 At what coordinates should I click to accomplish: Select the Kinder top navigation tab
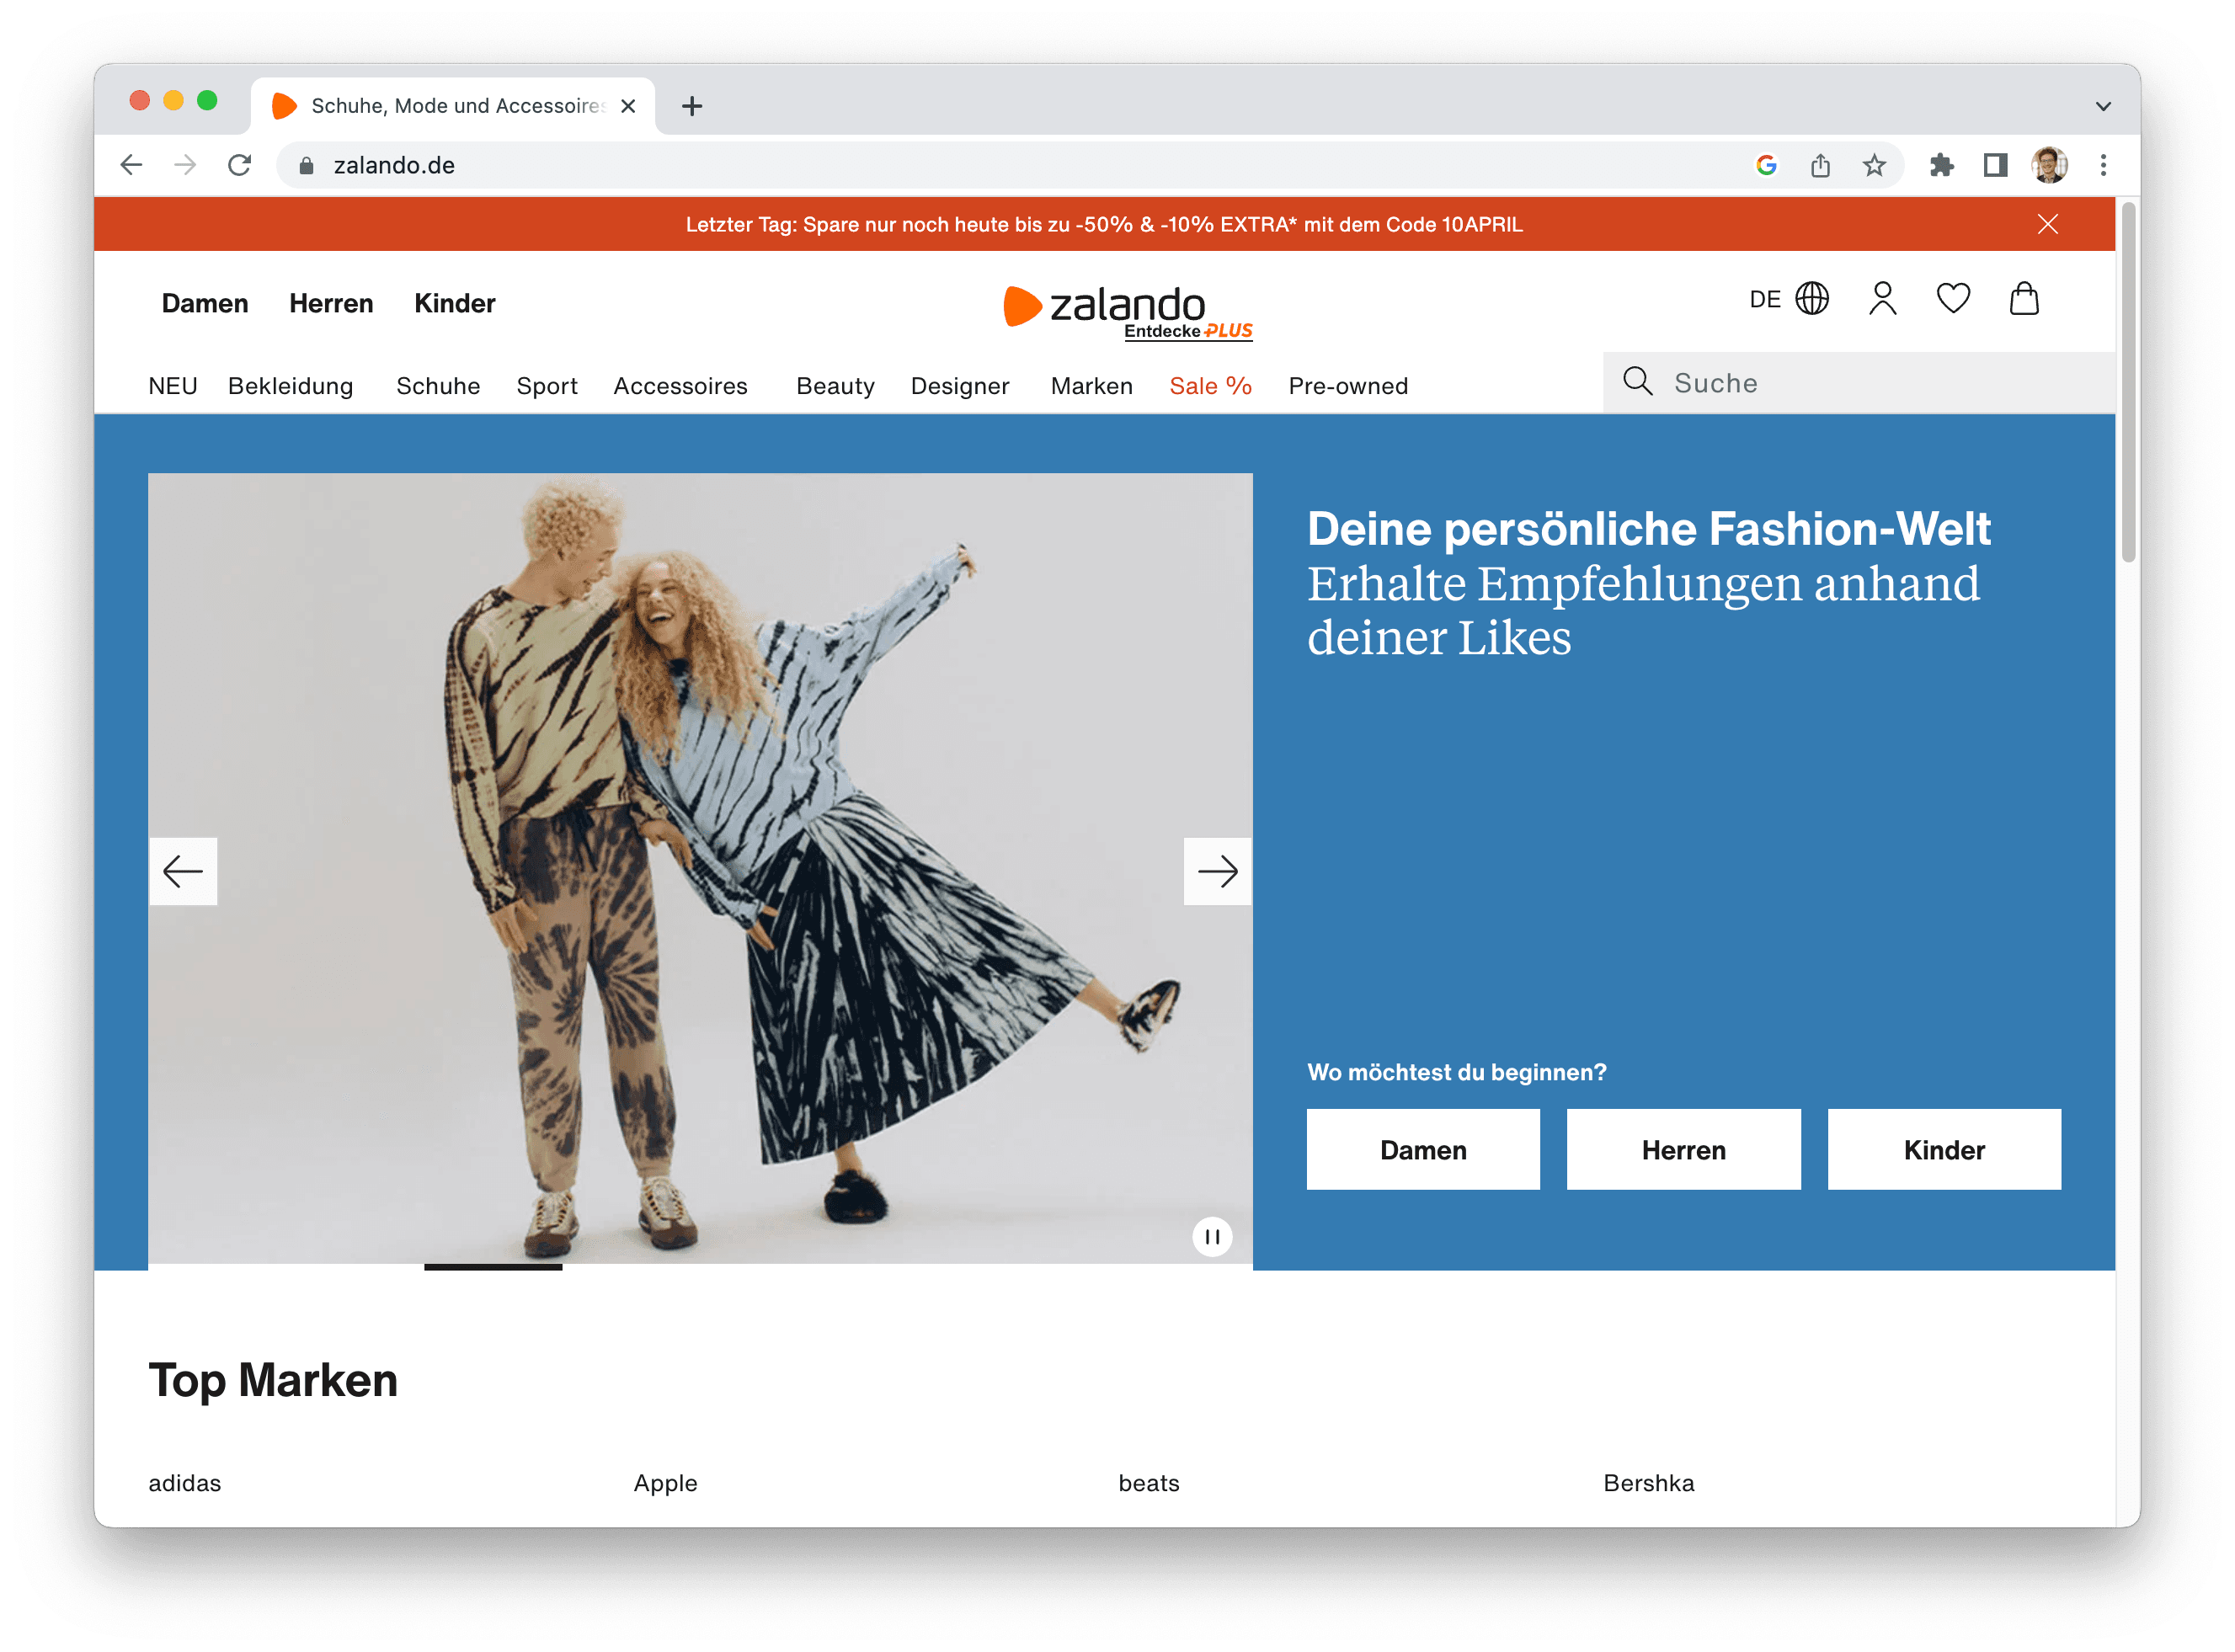click(x=454, y=303)
